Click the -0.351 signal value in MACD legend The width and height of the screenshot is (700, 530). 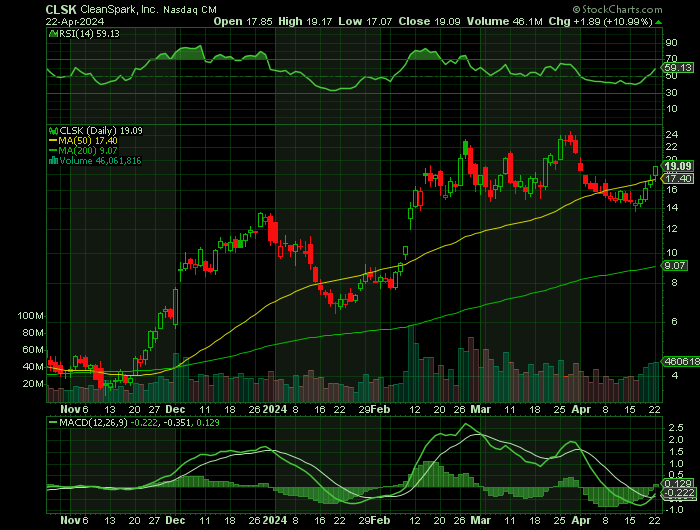click(x=176, y=422)
